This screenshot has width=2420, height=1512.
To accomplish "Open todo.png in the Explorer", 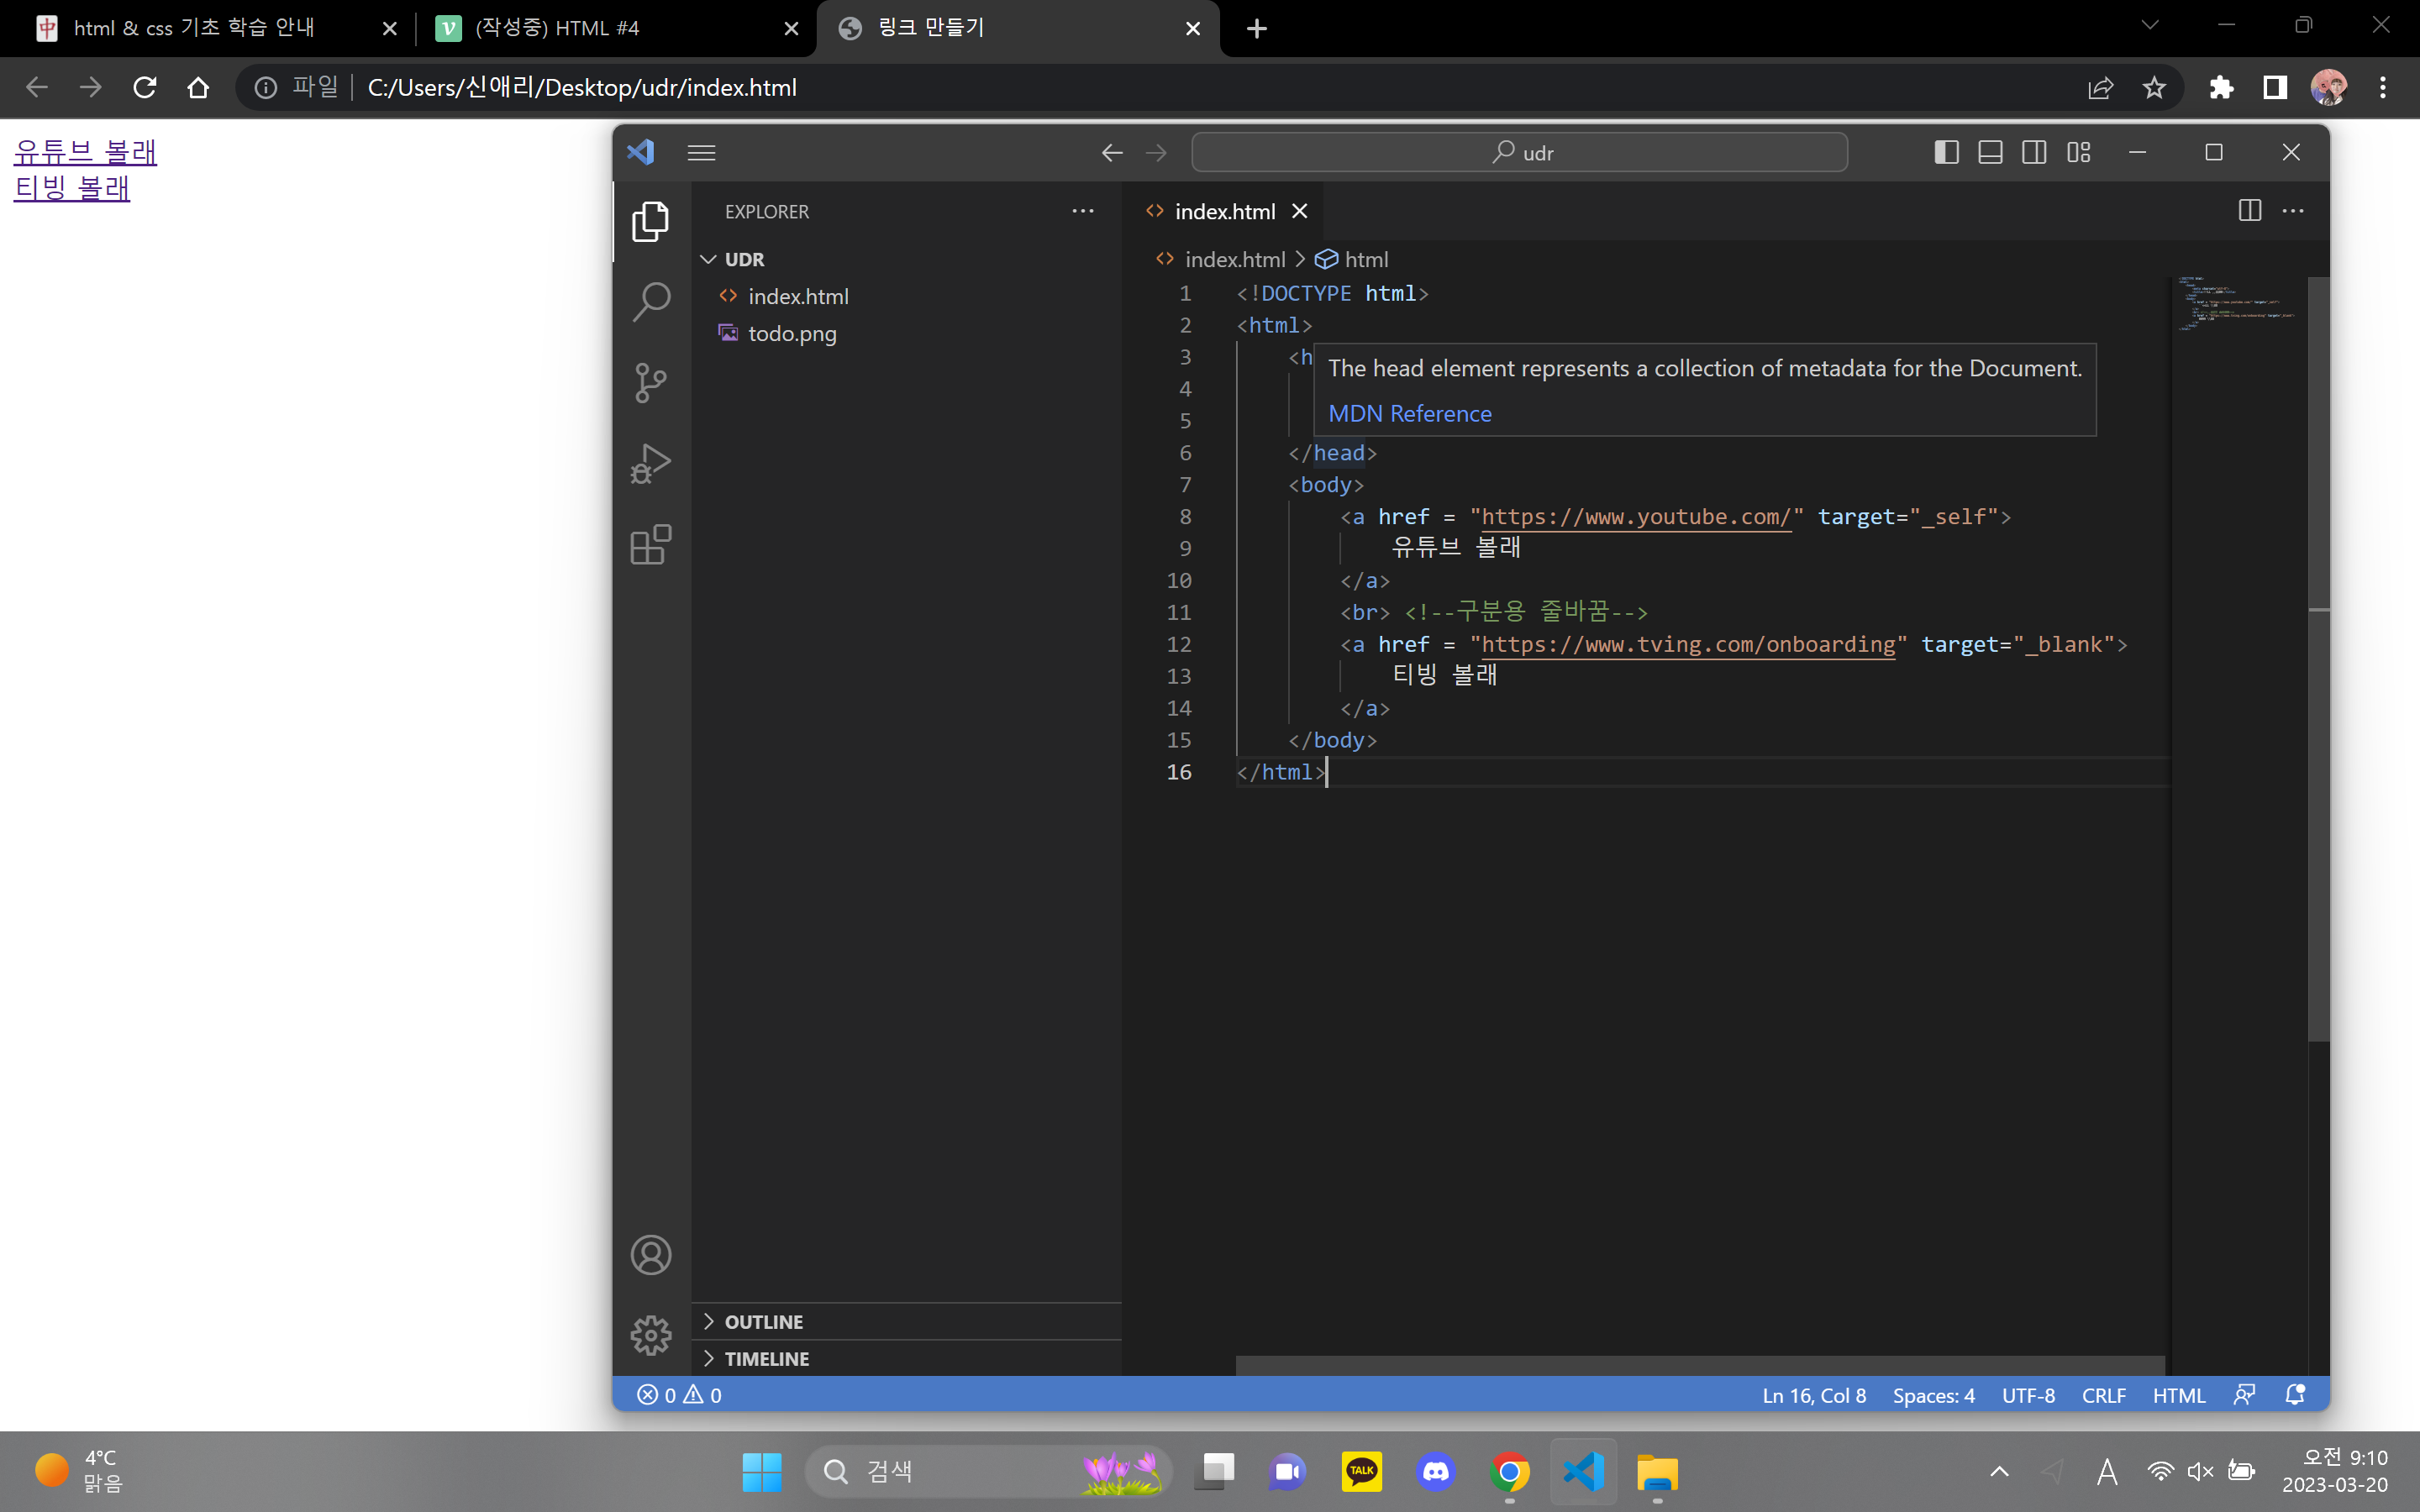I will (791, 334).
